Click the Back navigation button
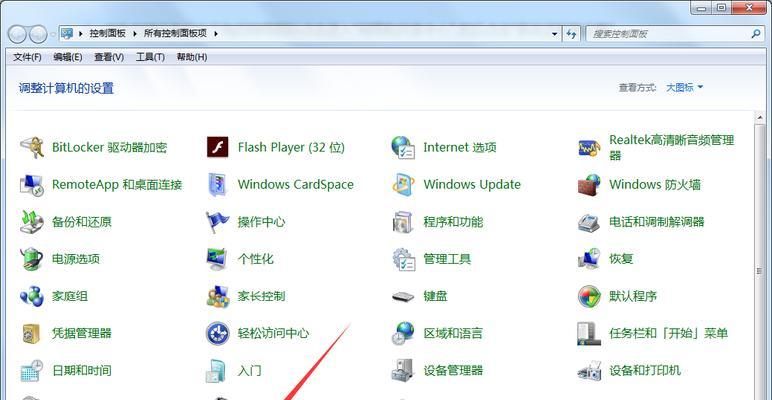772x400 pixels. (17, 34)
